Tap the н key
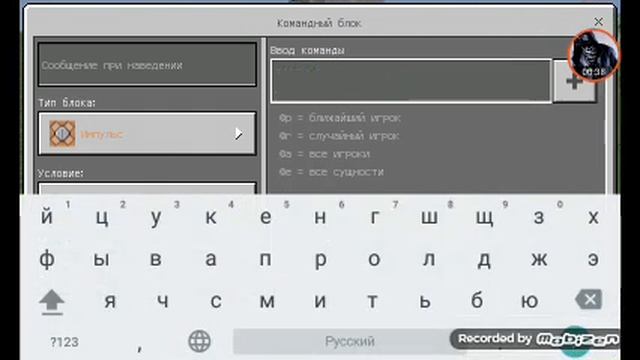 320,216
